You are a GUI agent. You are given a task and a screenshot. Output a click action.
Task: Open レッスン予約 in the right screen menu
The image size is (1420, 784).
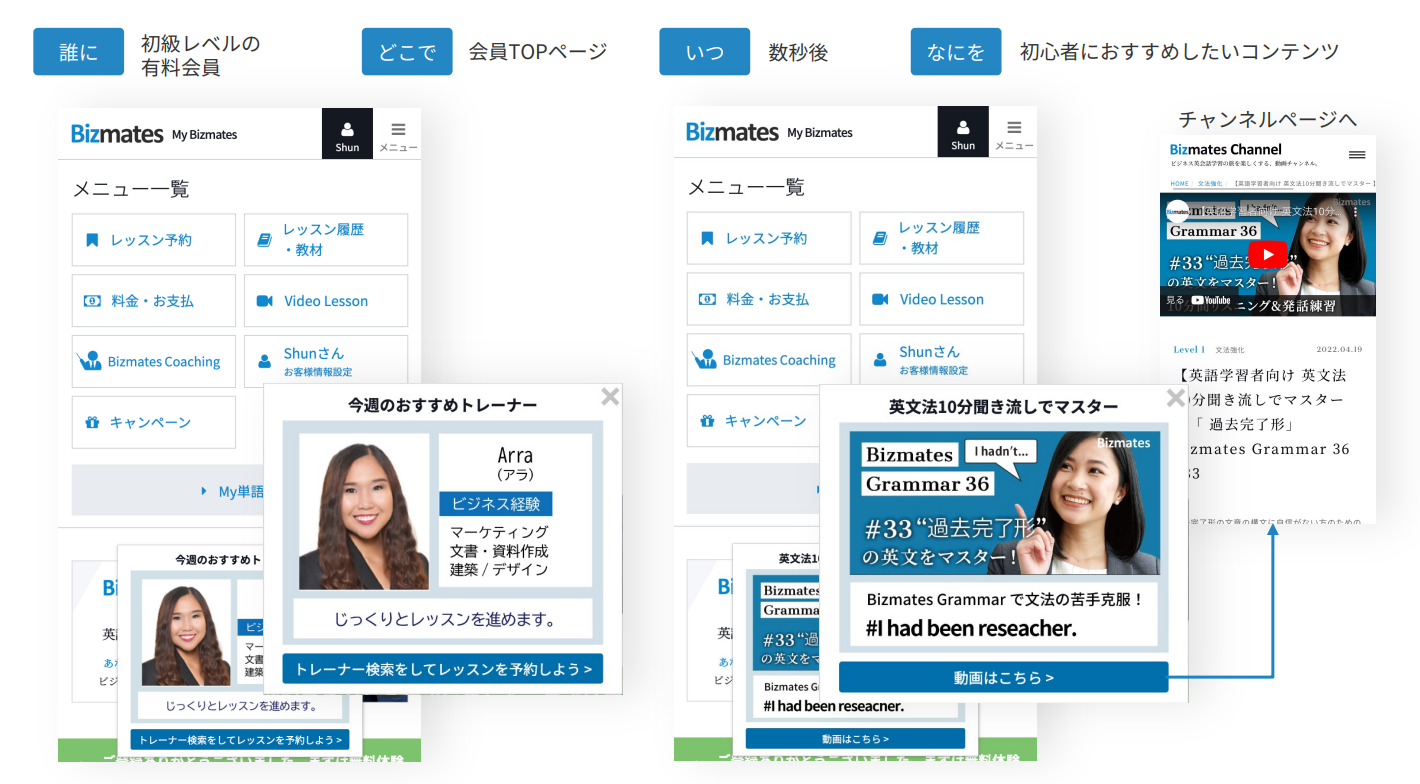(x=770, y=238)
